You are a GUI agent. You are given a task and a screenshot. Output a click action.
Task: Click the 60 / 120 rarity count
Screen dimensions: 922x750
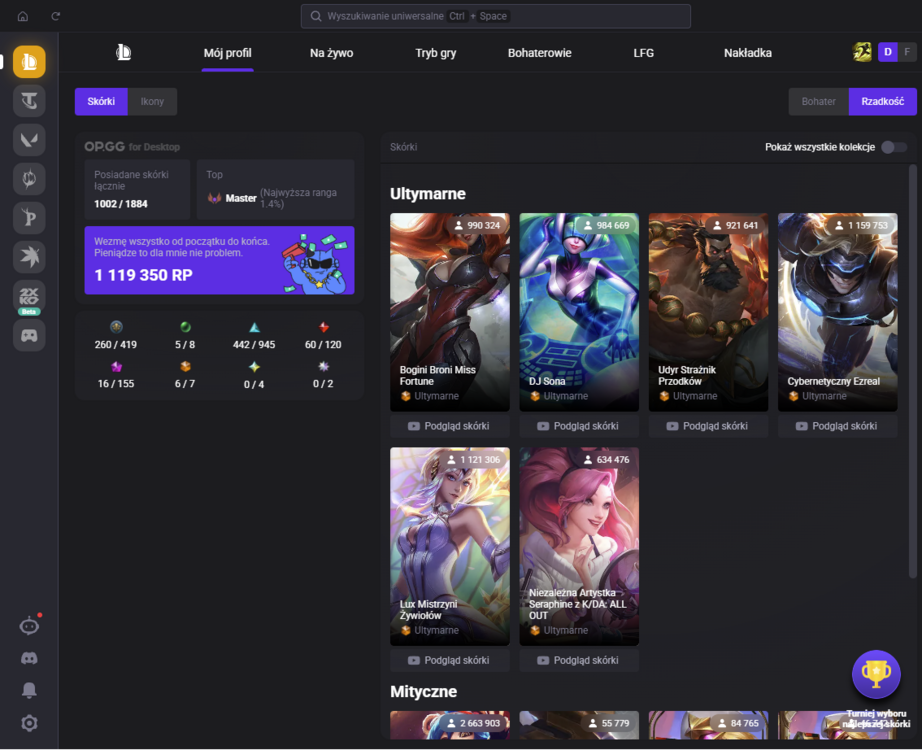pyautogui.click(x=323, y=345)
